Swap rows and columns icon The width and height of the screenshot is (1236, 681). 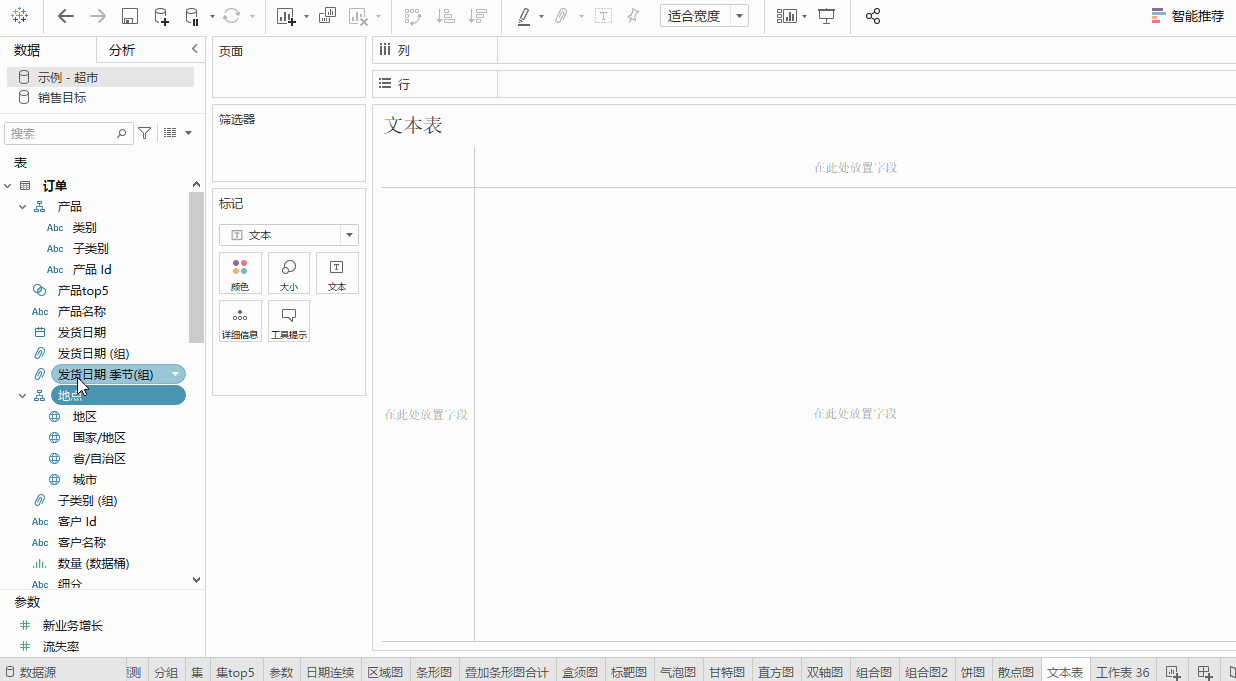tap(412, 16)
